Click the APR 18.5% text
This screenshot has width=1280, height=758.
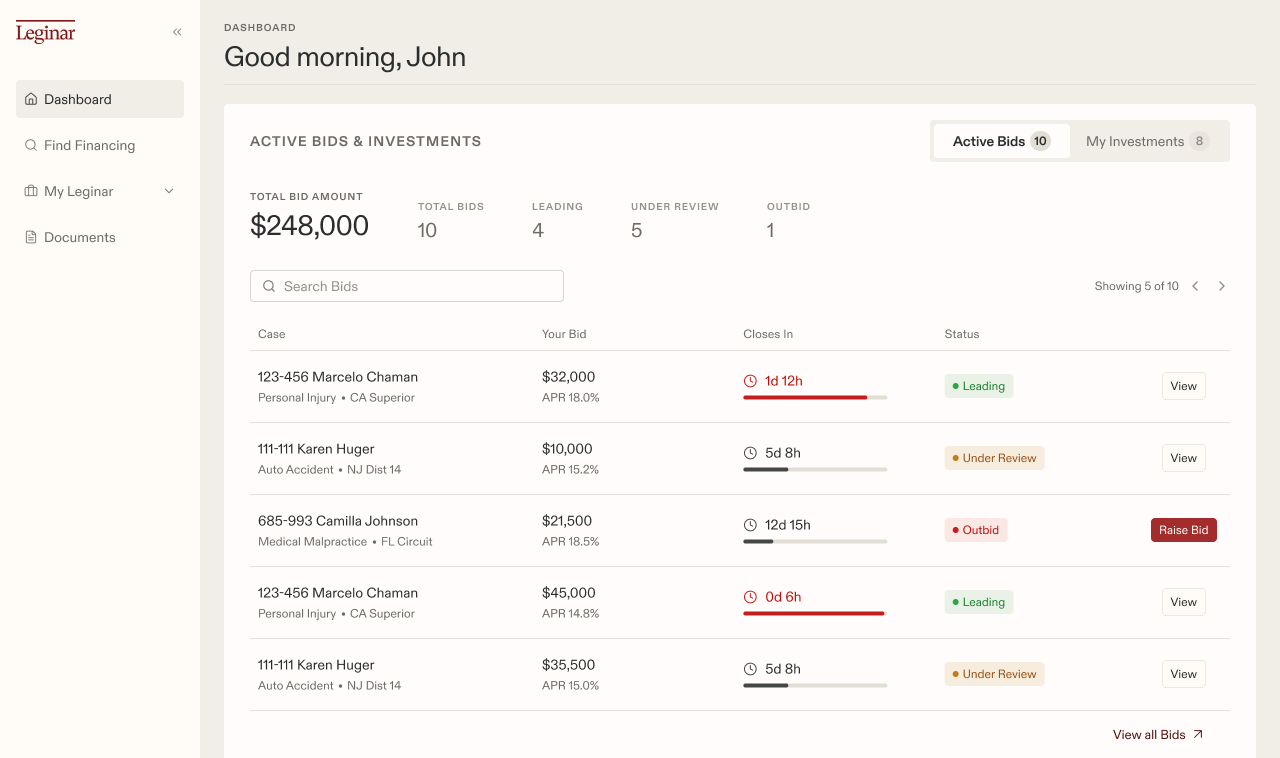pyautogui.click(x=571, y=541)
